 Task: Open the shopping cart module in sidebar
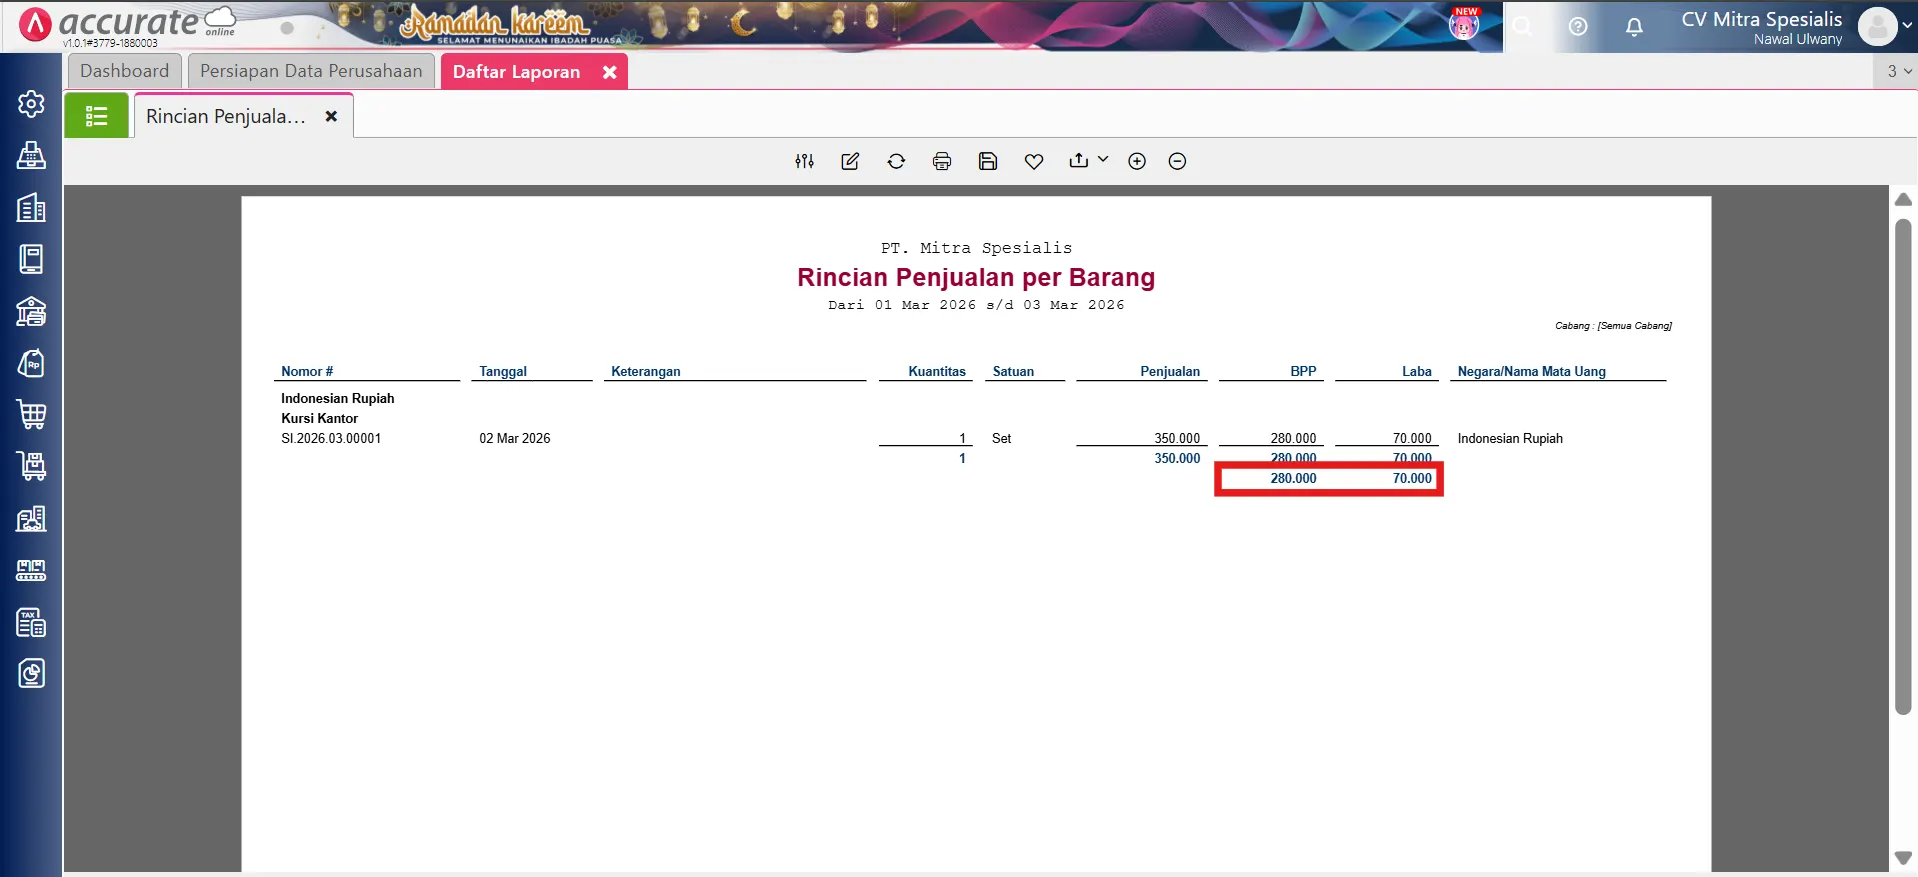[31, 415]
